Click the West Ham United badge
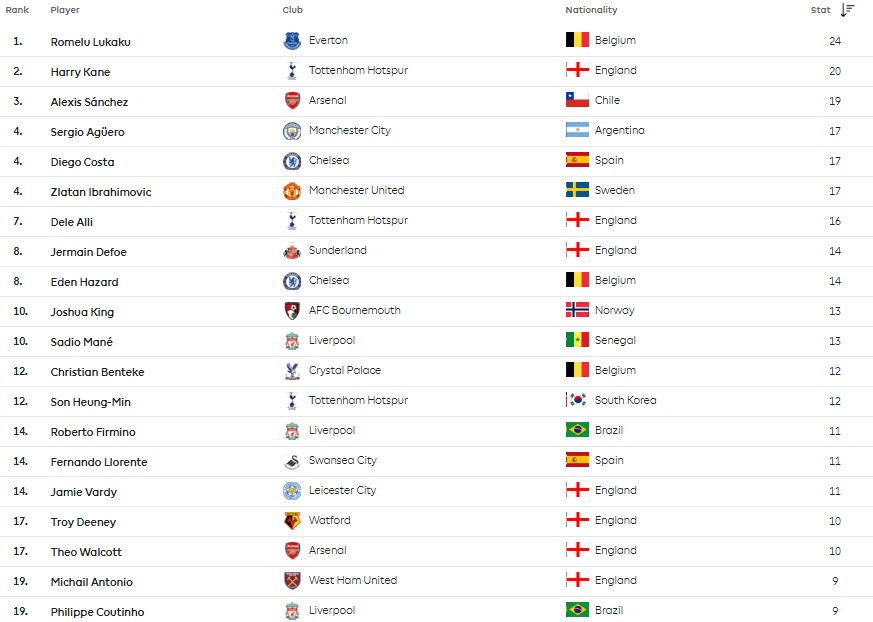The image size is (873, 622). coord(292,581)
